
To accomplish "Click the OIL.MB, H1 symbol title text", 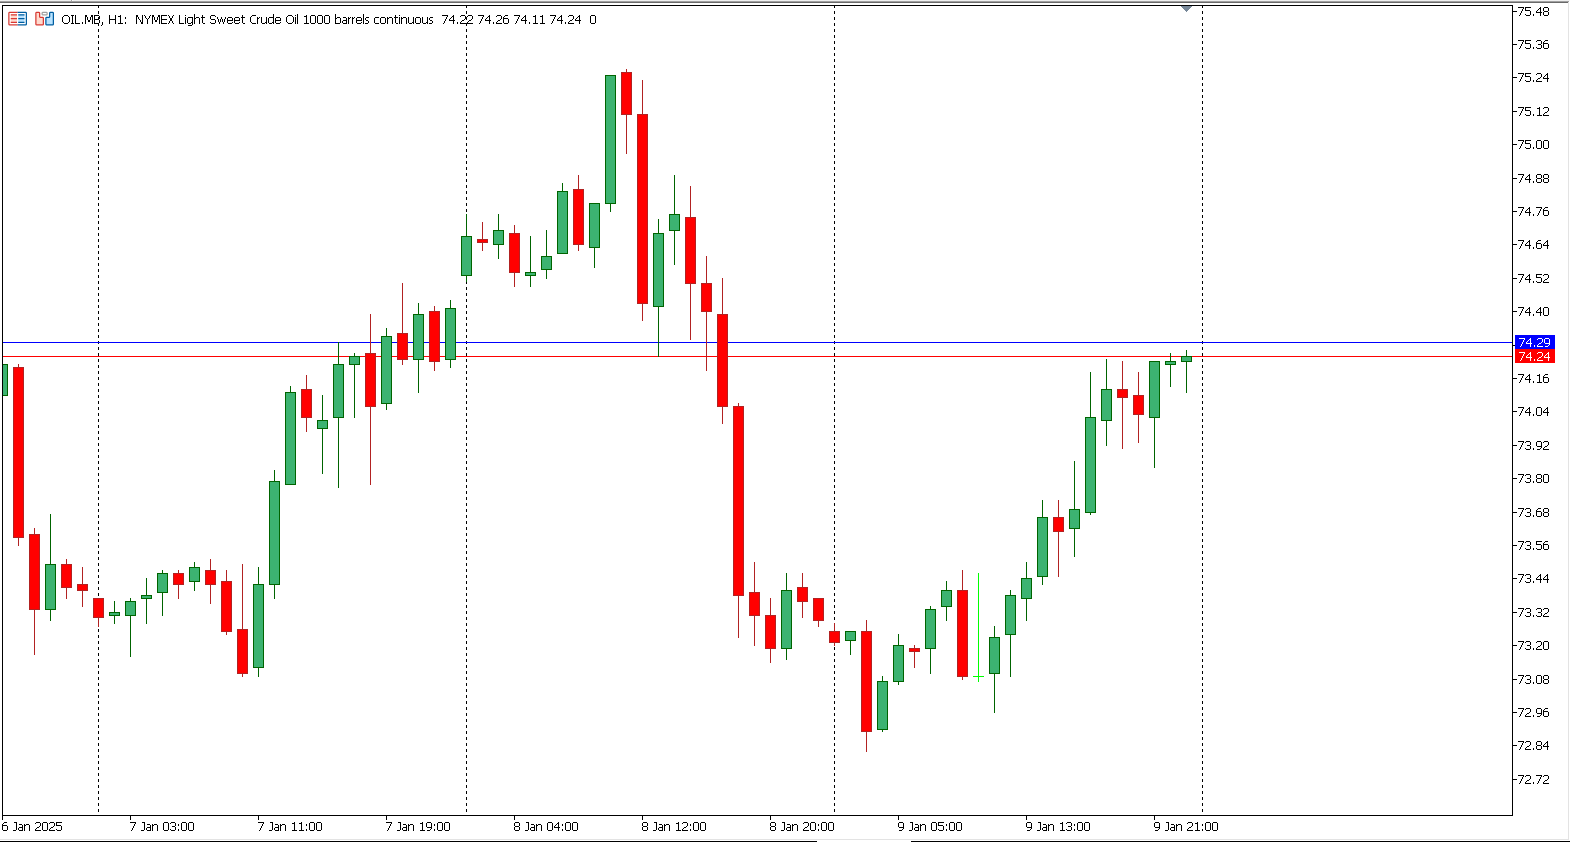I will point(94,19).
